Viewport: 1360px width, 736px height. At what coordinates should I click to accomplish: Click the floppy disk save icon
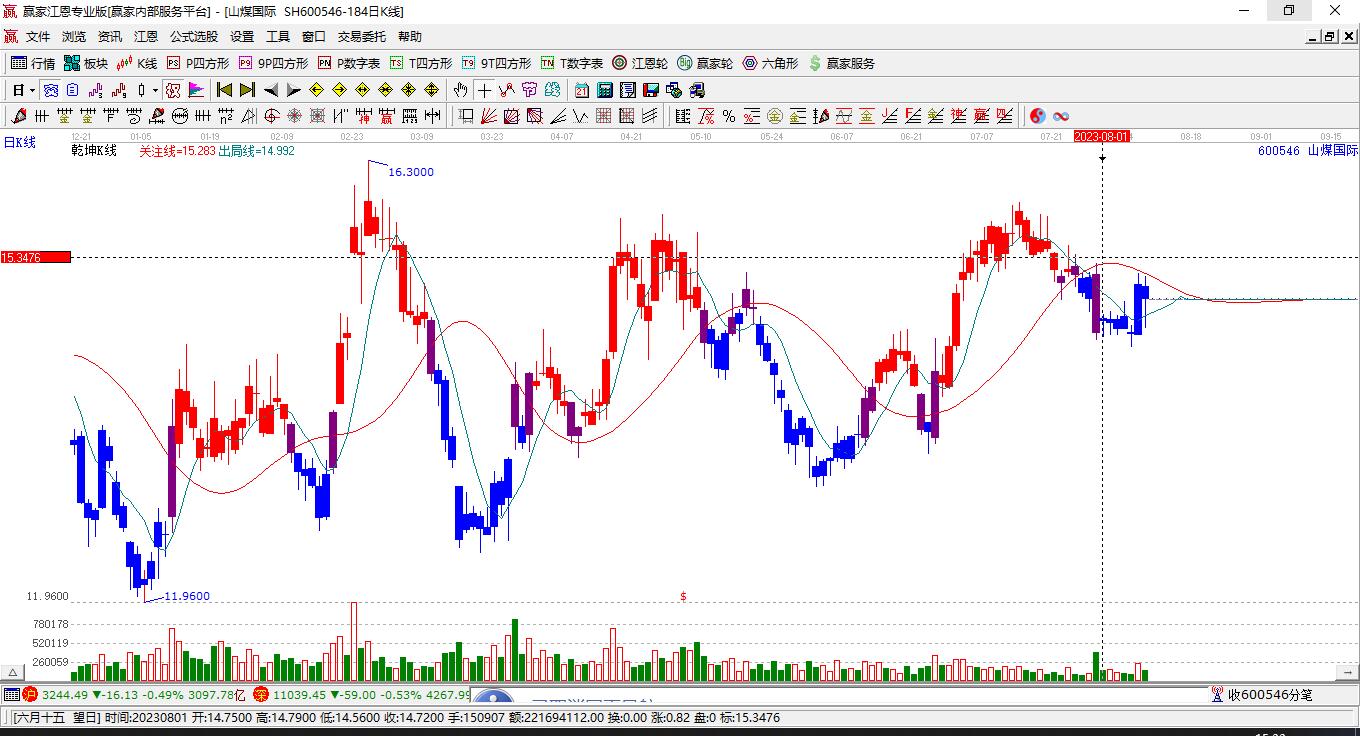(x=651, y=90)
